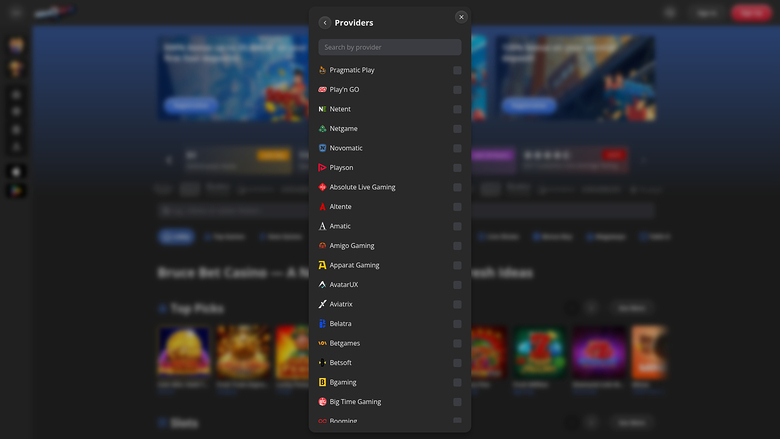Select the Amigo Gaming provider label
Screen dimensions: 780x439
(x=352, y=246)
